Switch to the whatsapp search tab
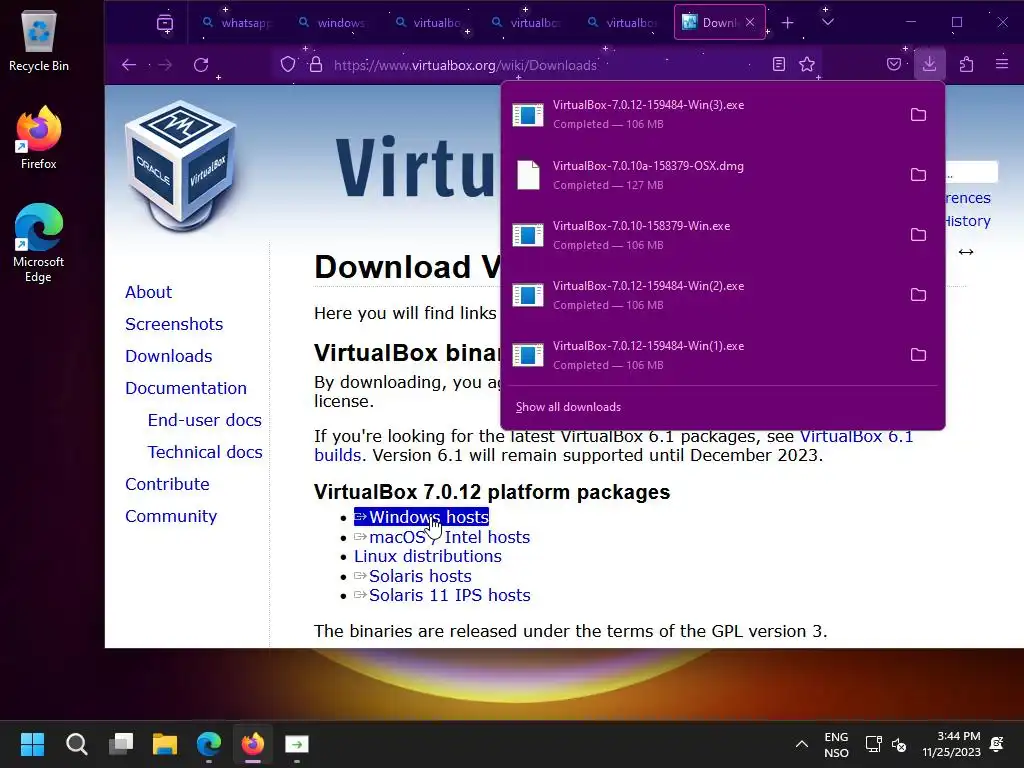The width and height of the screenshot is (1024, 768). (x=236, y=23)
